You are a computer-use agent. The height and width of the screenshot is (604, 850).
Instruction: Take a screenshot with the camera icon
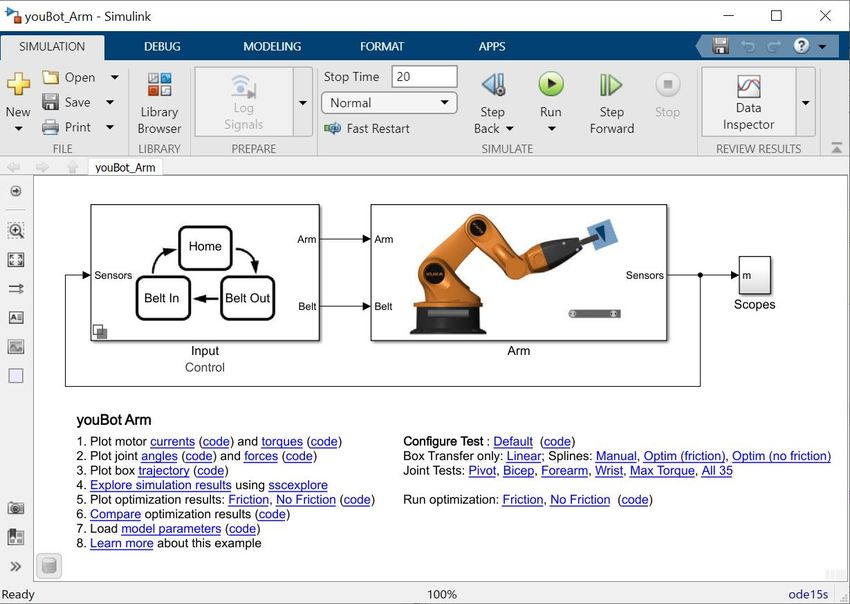[x=16, y=508]
